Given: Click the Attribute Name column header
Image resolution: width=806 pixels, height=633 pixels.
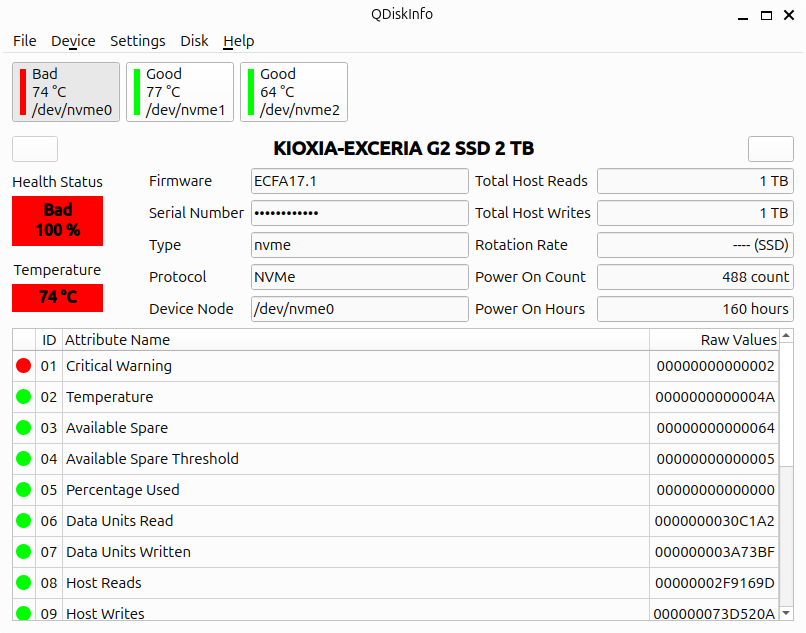Looking at the screenshot, I should click(x=356, y=340).
